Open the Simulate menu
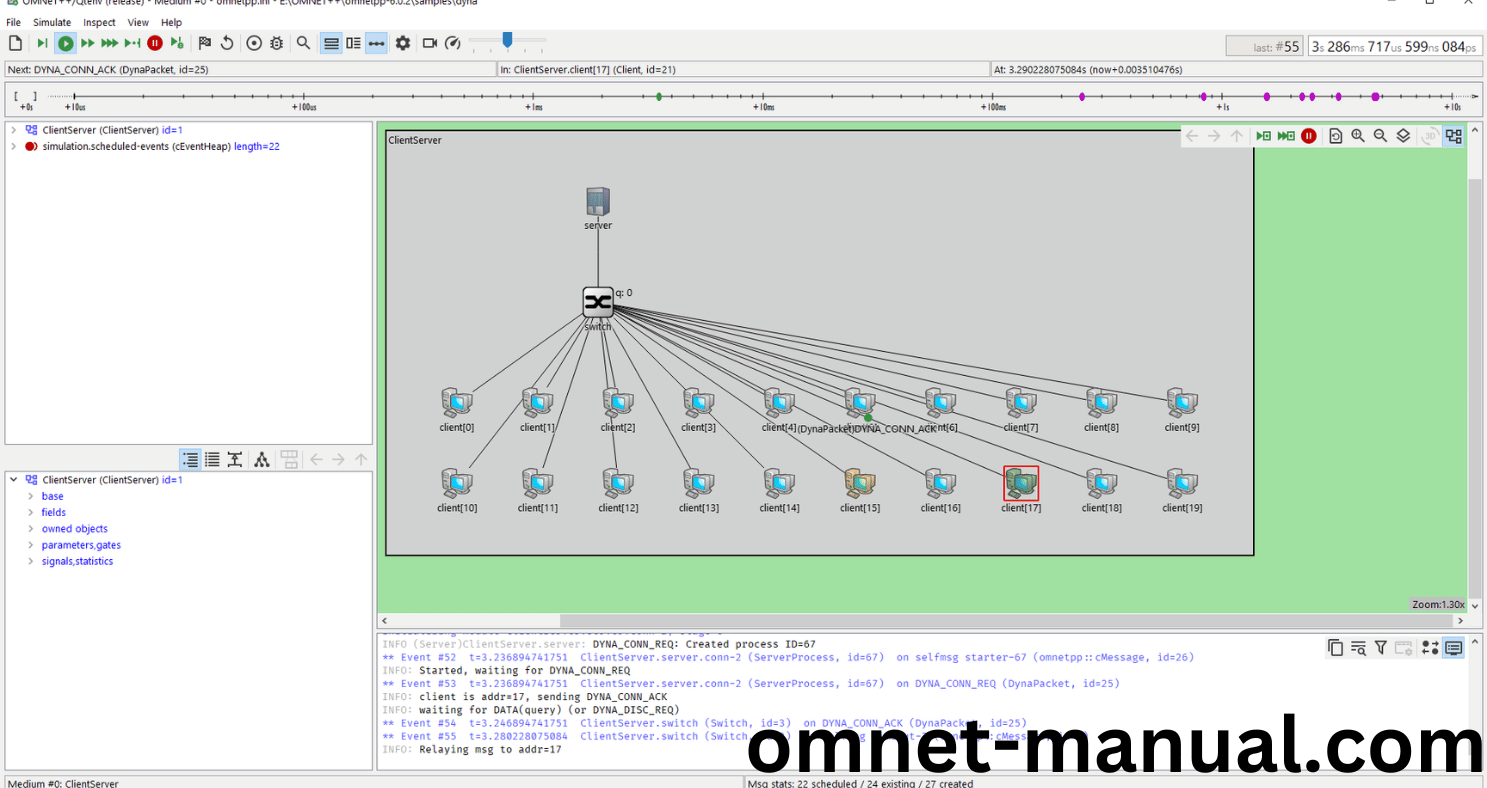The width and height of the screenshot is (1487, 788). pyautogui.click(x=51, y=22)
